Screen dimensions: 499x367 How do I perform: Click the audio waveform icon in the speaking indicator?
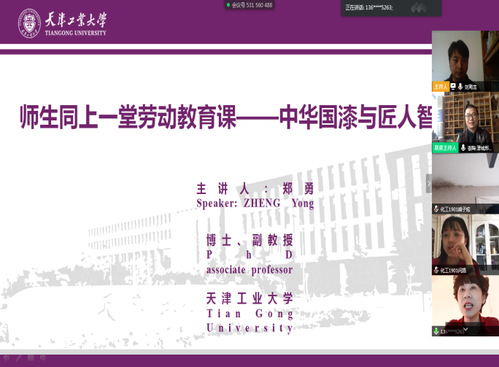[x=418, y=7]
